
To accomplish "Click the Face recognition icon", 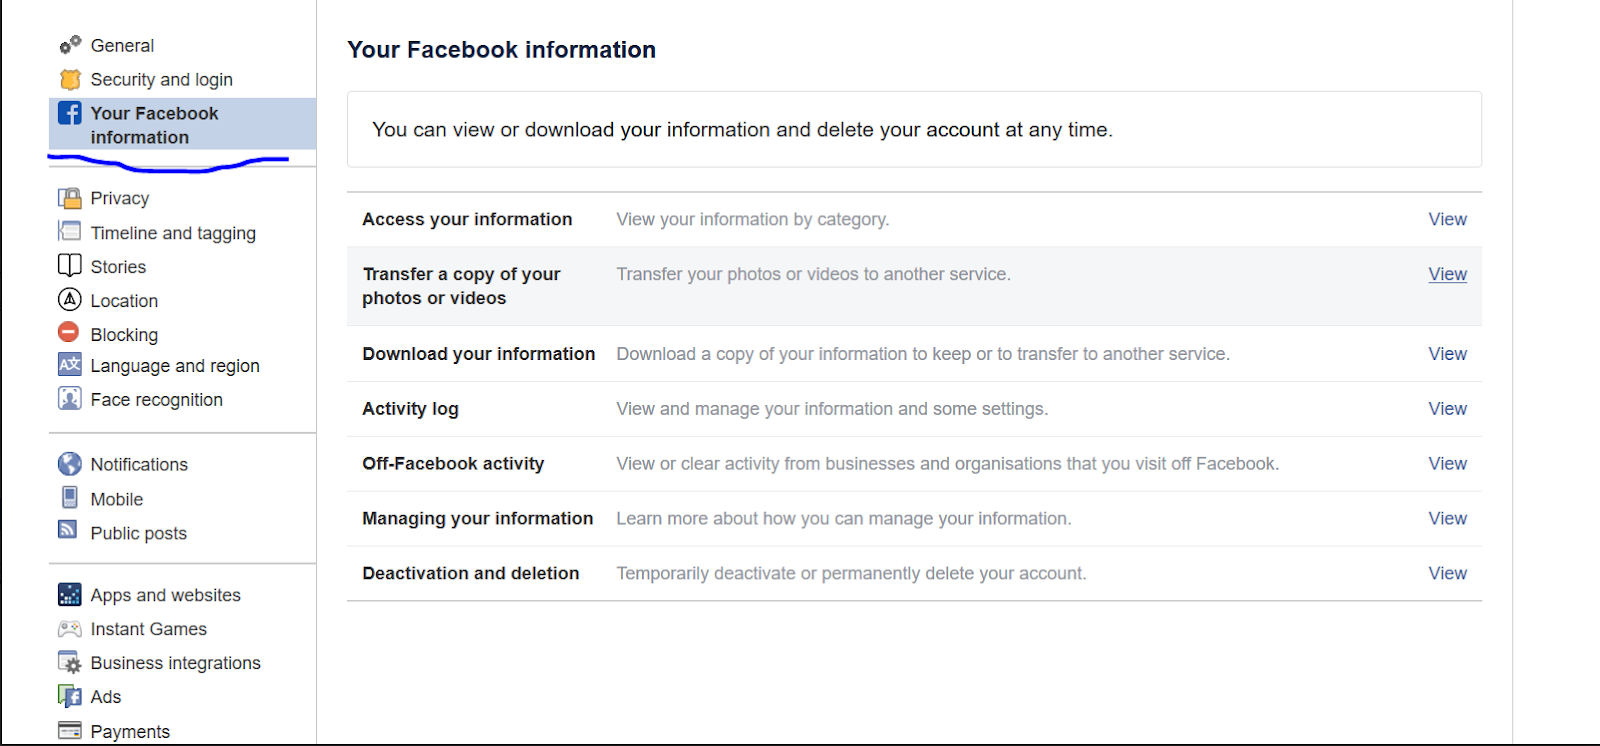I will pos(70,398).
